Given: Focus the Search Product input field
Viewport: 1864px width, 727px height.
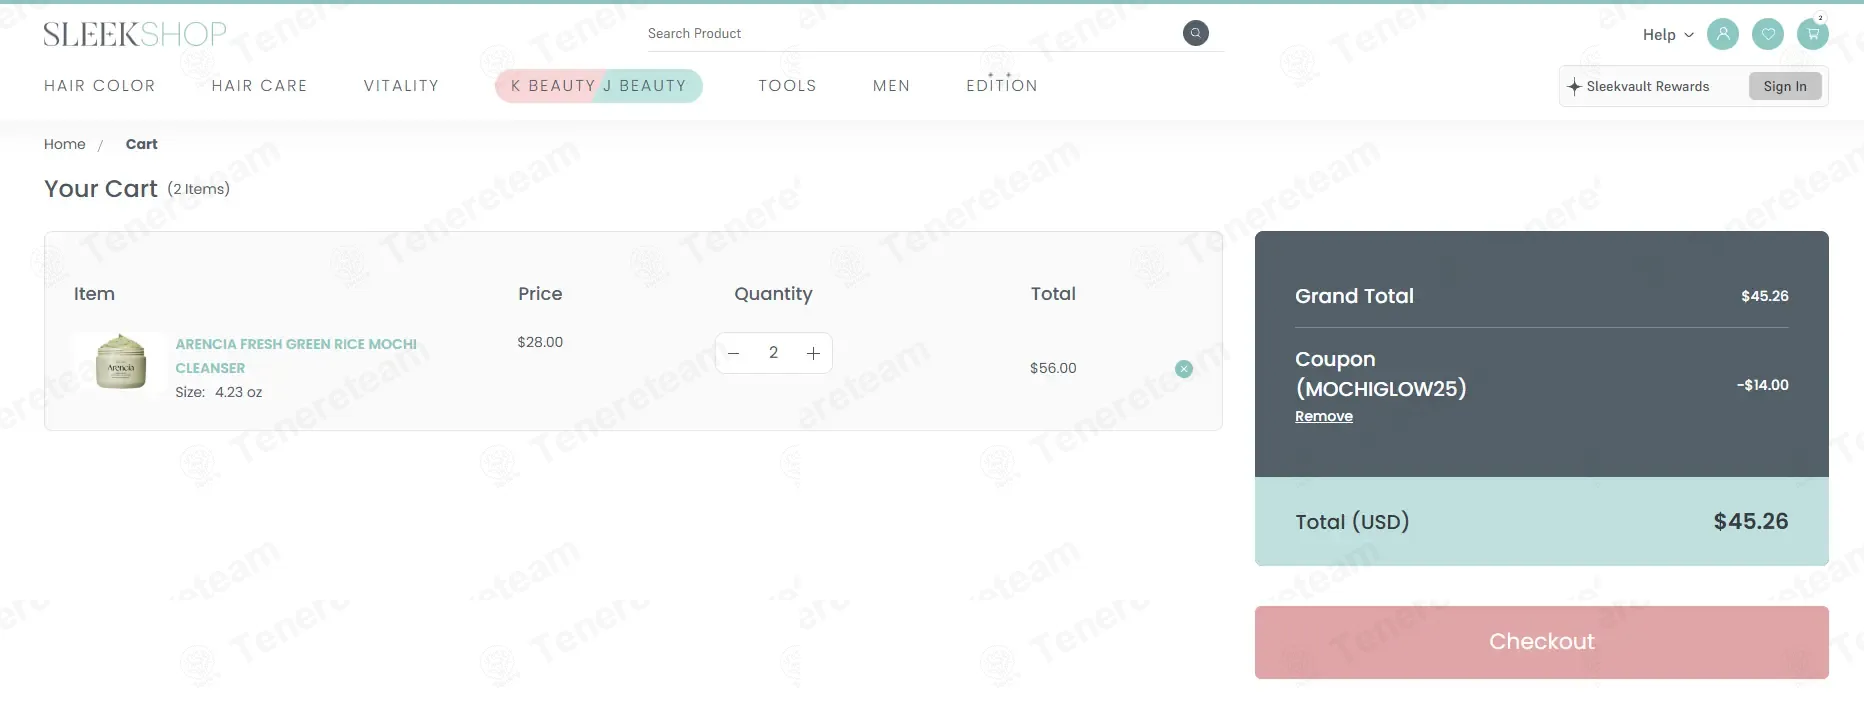Looking at the screenshot, I should (x=912, y=33).
